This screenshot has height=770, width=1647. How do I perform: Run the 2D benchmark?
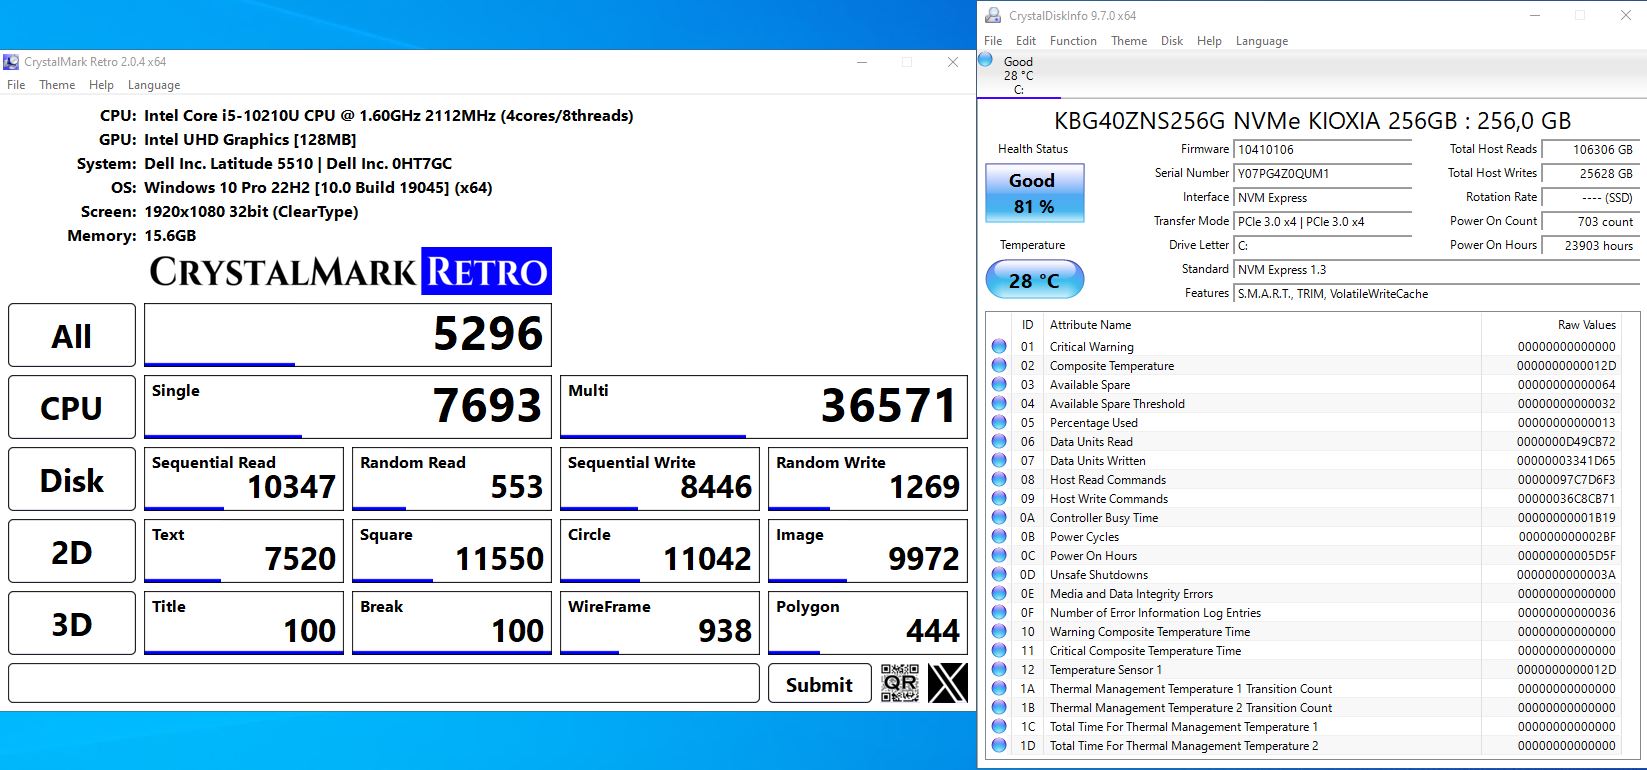(72, 551)
